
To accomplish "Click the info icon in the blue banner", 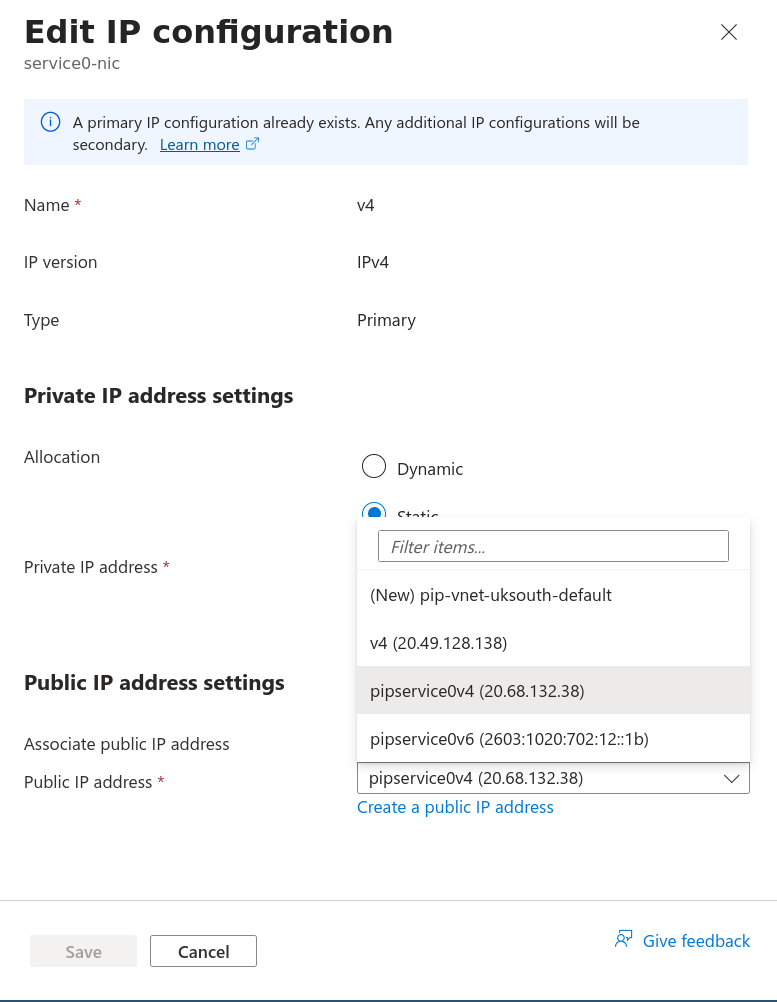I will click(50, 122).
